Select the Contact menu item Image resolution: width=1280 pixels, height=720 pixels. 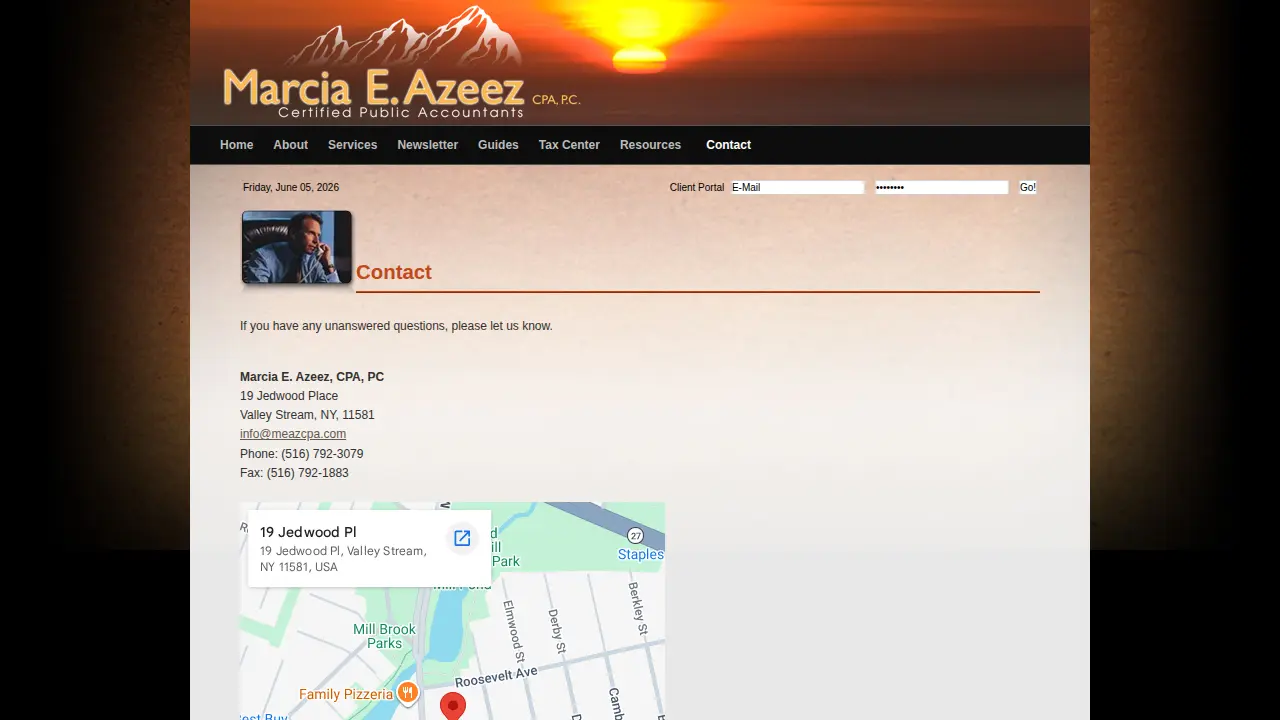point(729,145)
